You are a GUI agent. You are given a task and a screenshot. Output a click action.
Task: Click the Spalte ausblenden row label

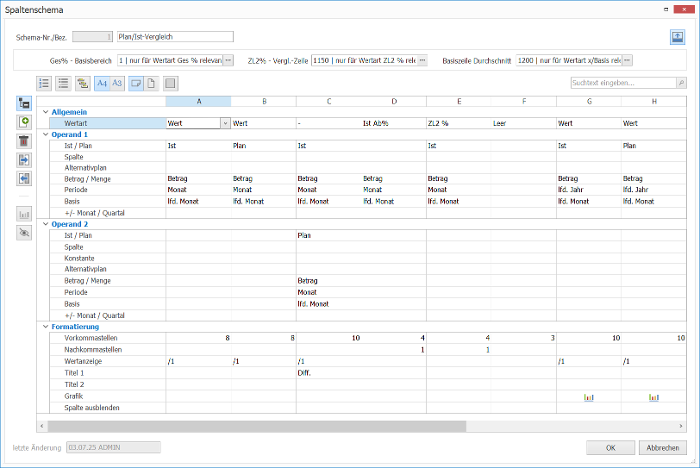108,408
